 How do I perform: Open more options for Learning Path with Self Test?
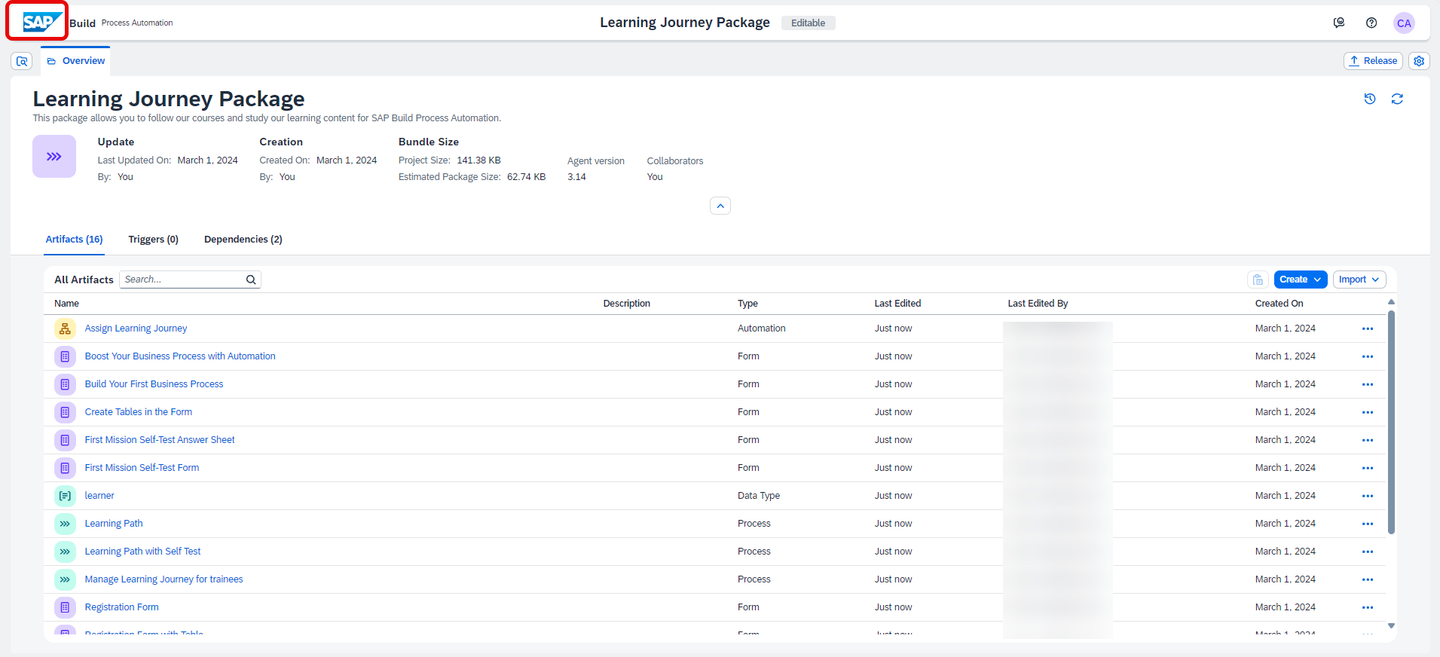tap(1367, 552)
